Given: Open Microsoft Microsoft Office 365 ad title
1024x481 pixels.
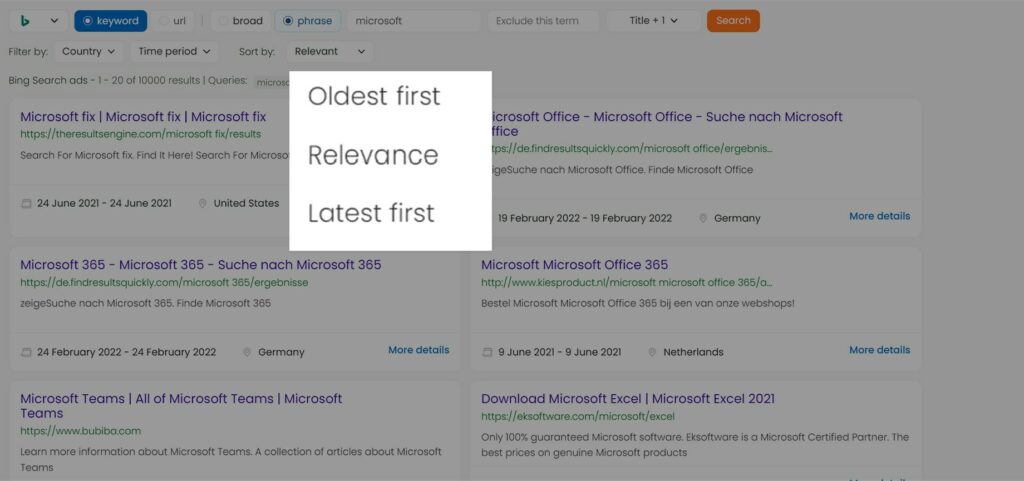Looking at the screenshot, I should (x=575, y=265).
